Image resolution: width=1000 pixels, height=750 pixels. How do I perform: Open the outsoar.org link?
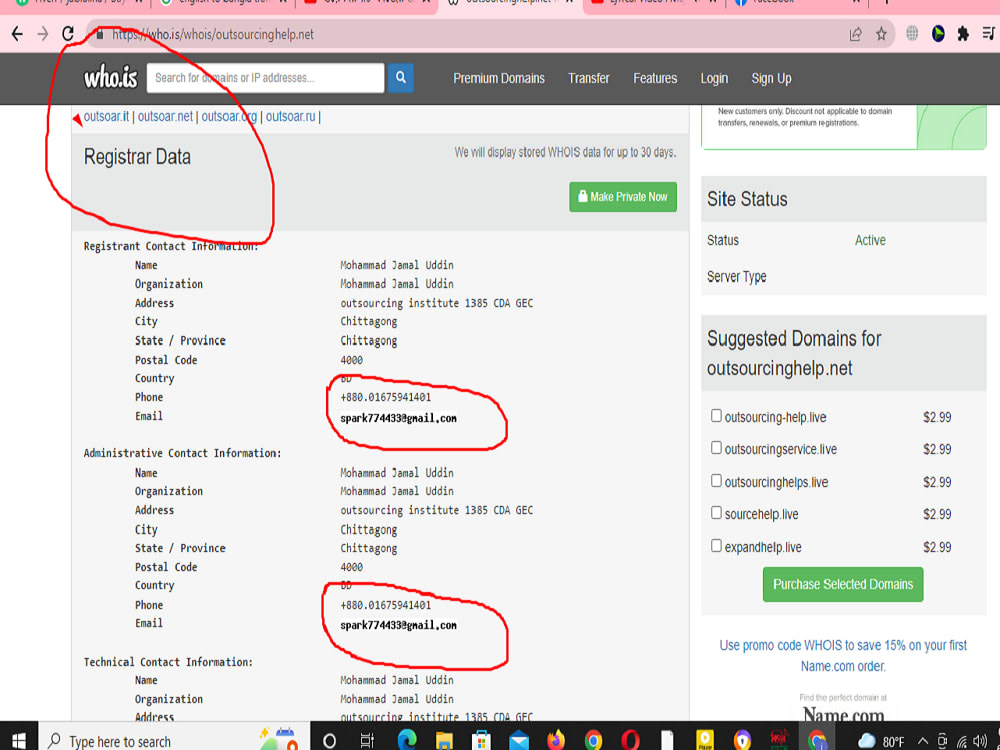(229, 117)
